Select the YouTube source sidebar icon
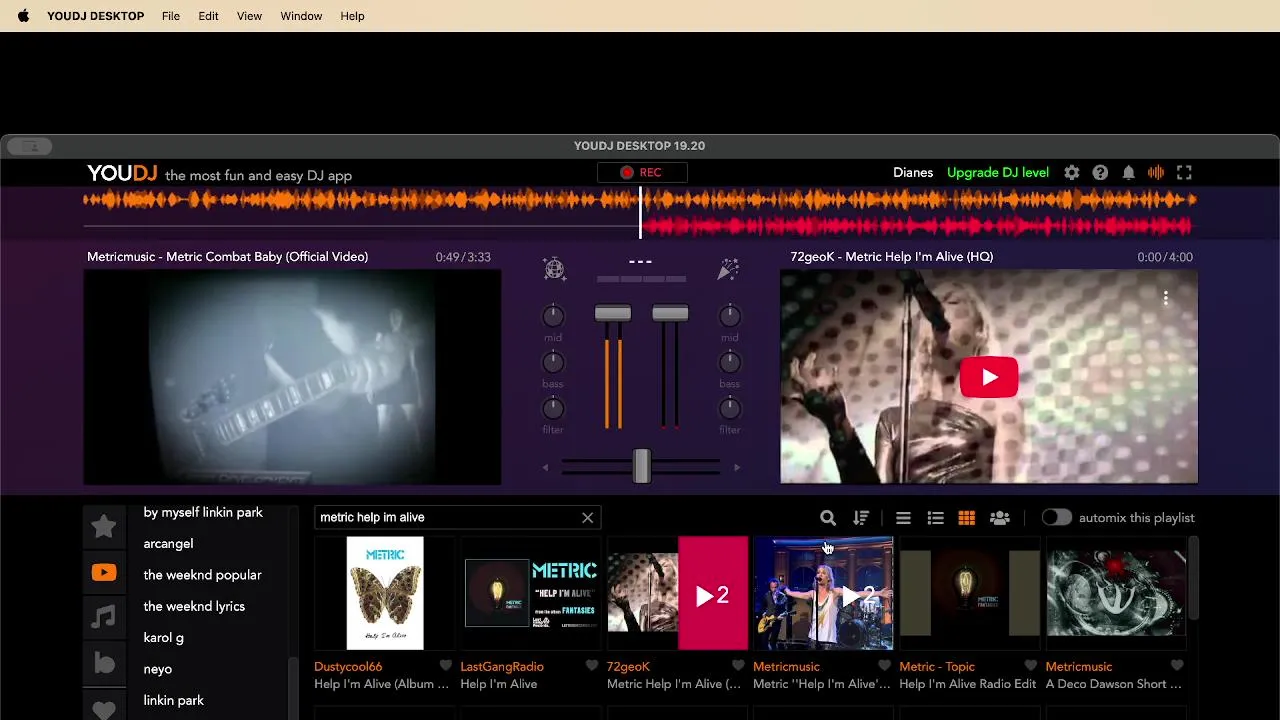 [104, 573]
